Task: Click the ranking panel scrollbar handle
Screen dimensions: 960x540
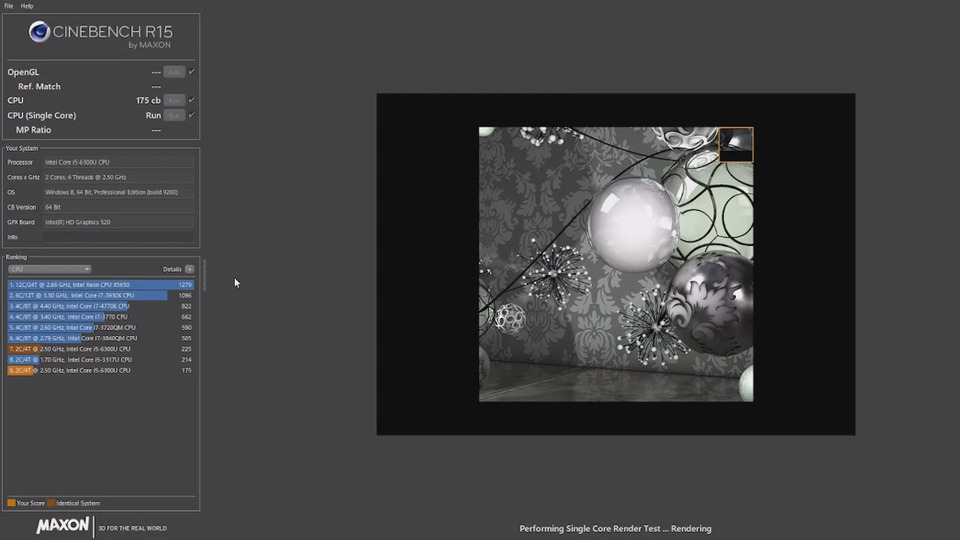Action: pos(204,275)
